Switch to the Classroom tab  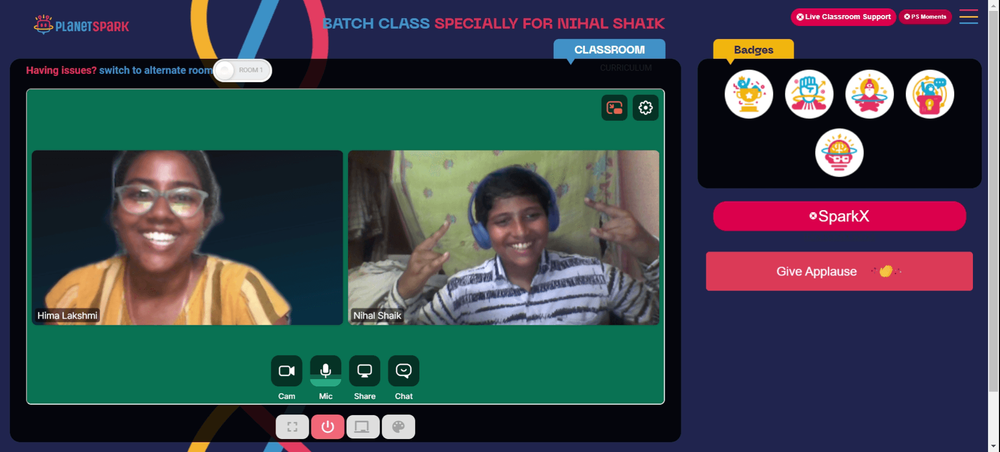(609, 50)
